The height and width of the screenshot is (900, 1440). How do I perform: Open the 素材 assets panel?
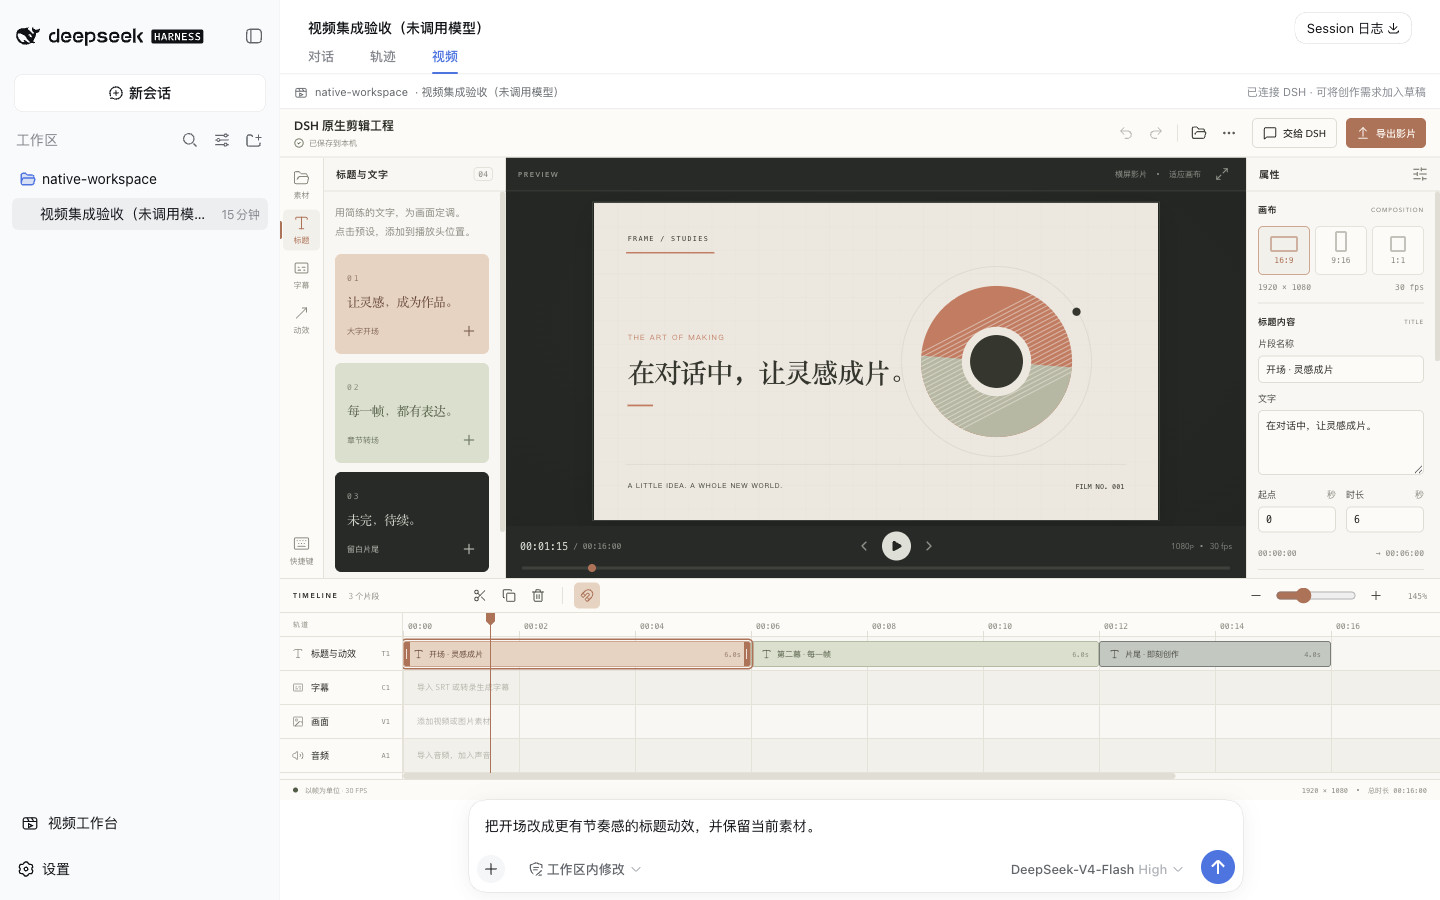[301, 184]
